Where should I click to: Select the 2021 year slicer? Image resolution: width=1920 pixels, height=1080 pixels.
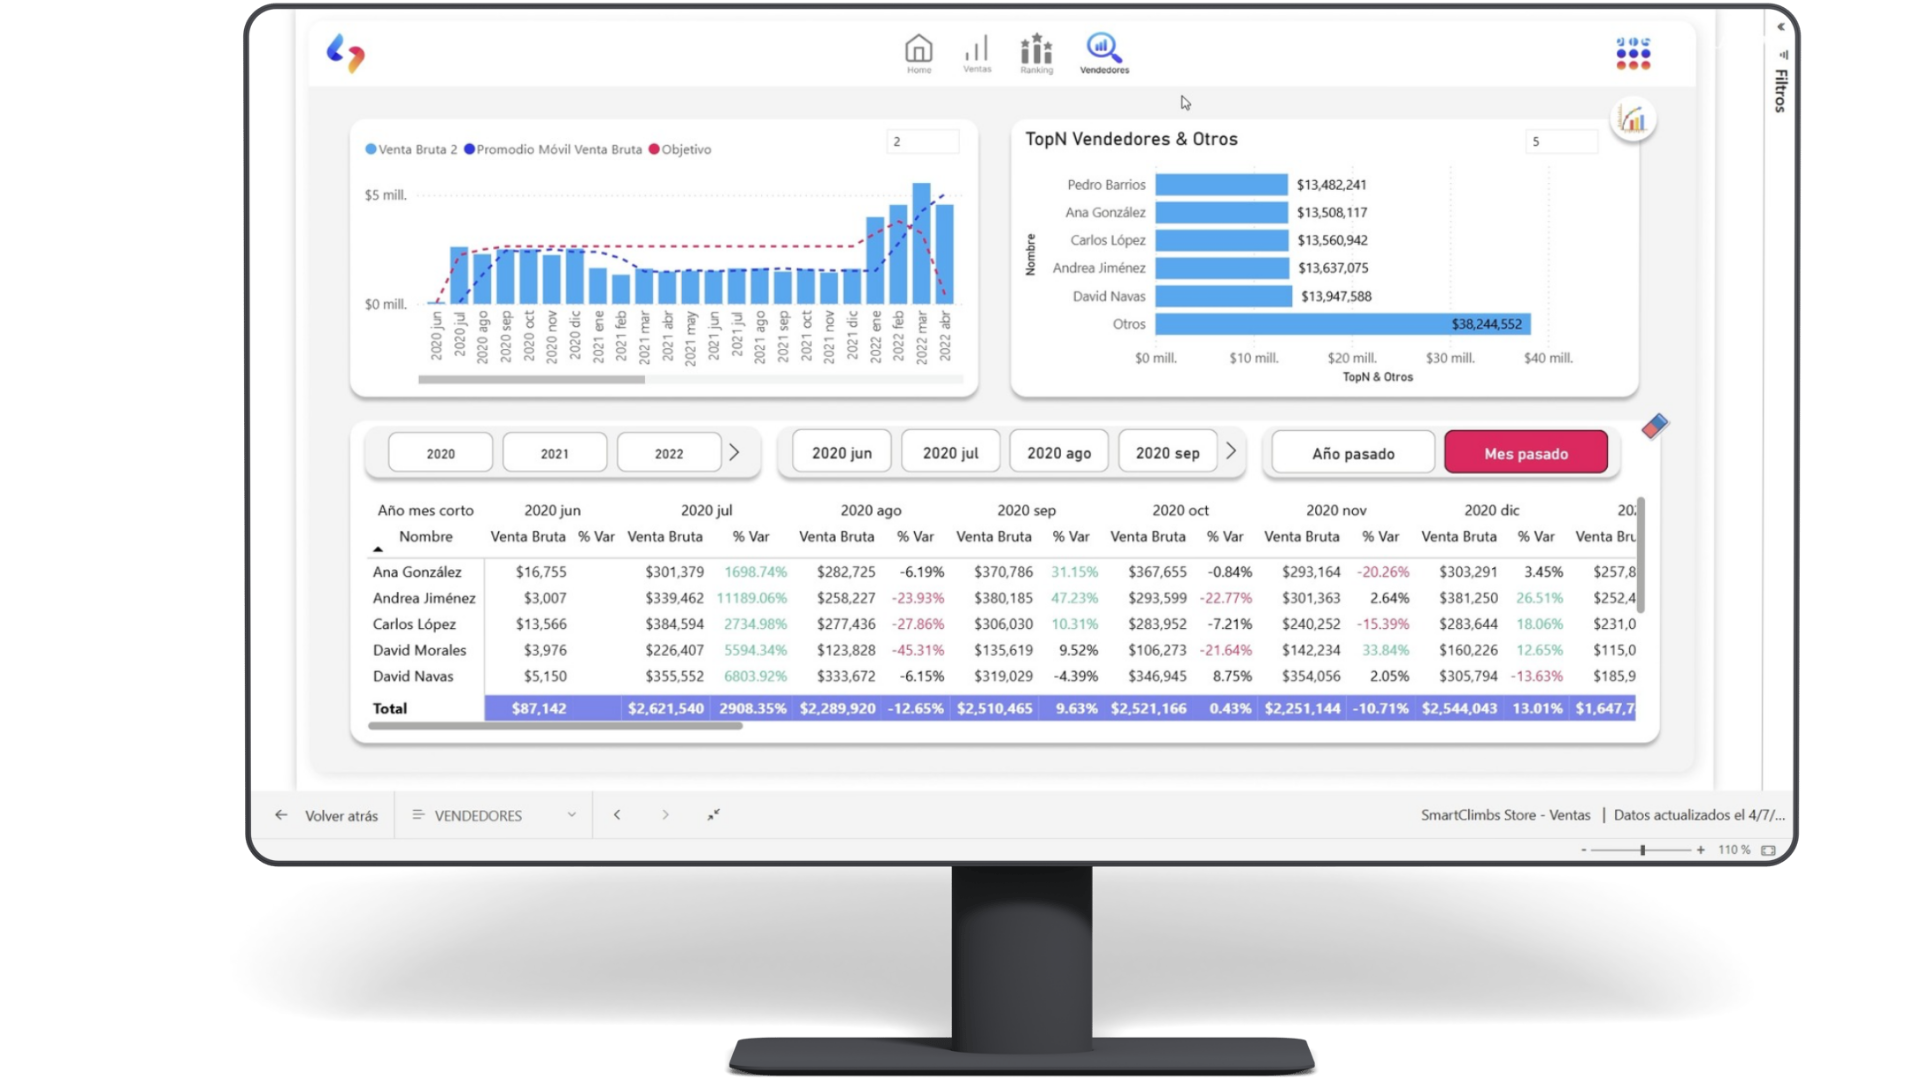click(554, 453)
